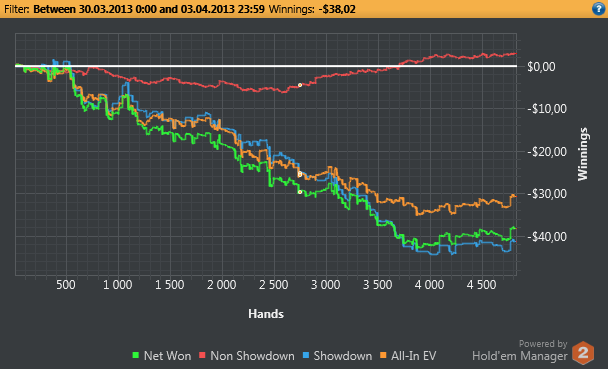Click the data point marker on orange line
The height and width of the screenshot is (369, 608).
point(300,174)
